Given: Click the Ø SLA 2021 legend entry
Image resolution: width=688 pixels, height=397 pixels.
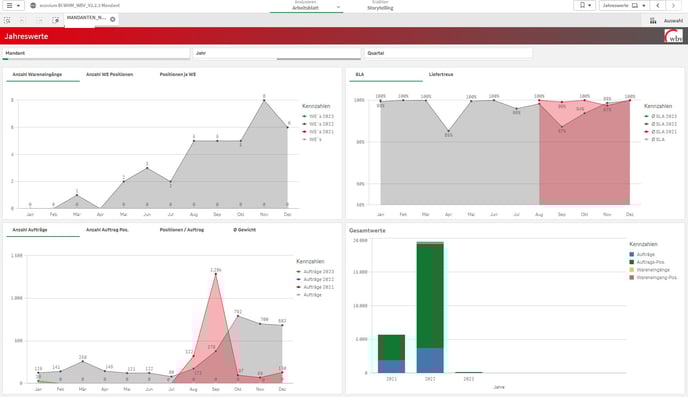Looking at the screenshot, I should pyautogui.click(x=660, y=132).
